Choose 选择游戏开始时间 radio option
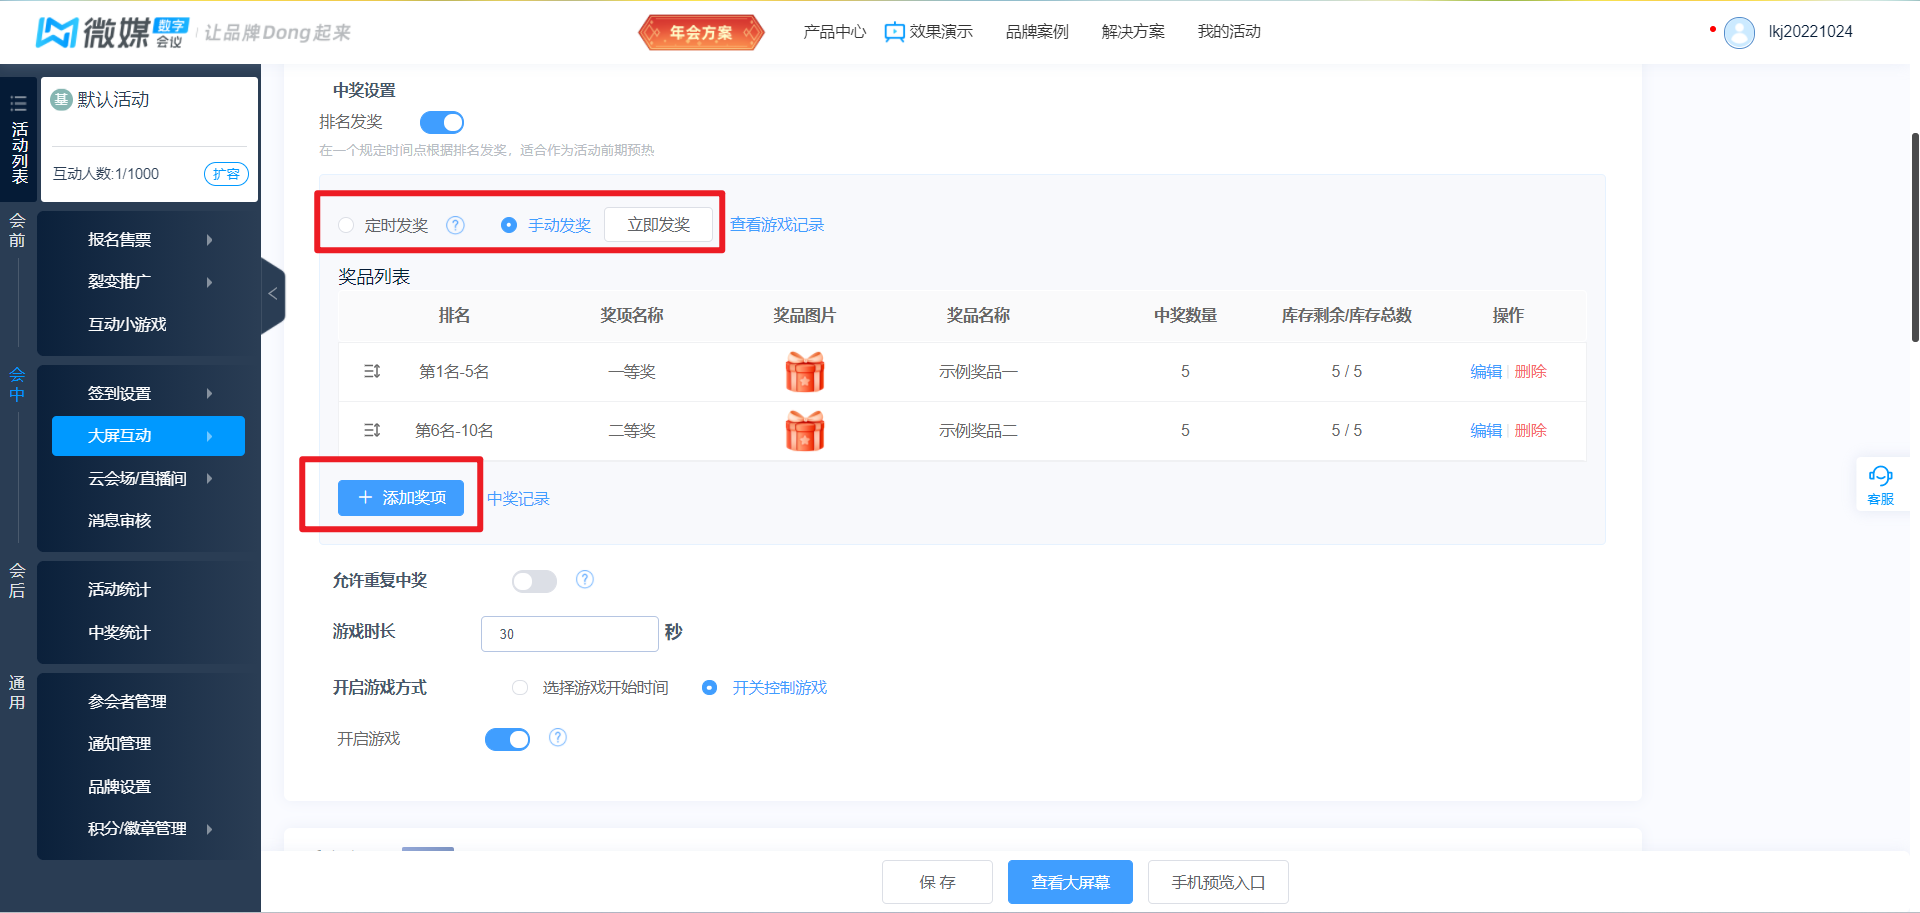Screen dimensions: 1920x913 [x=520, y=688]
